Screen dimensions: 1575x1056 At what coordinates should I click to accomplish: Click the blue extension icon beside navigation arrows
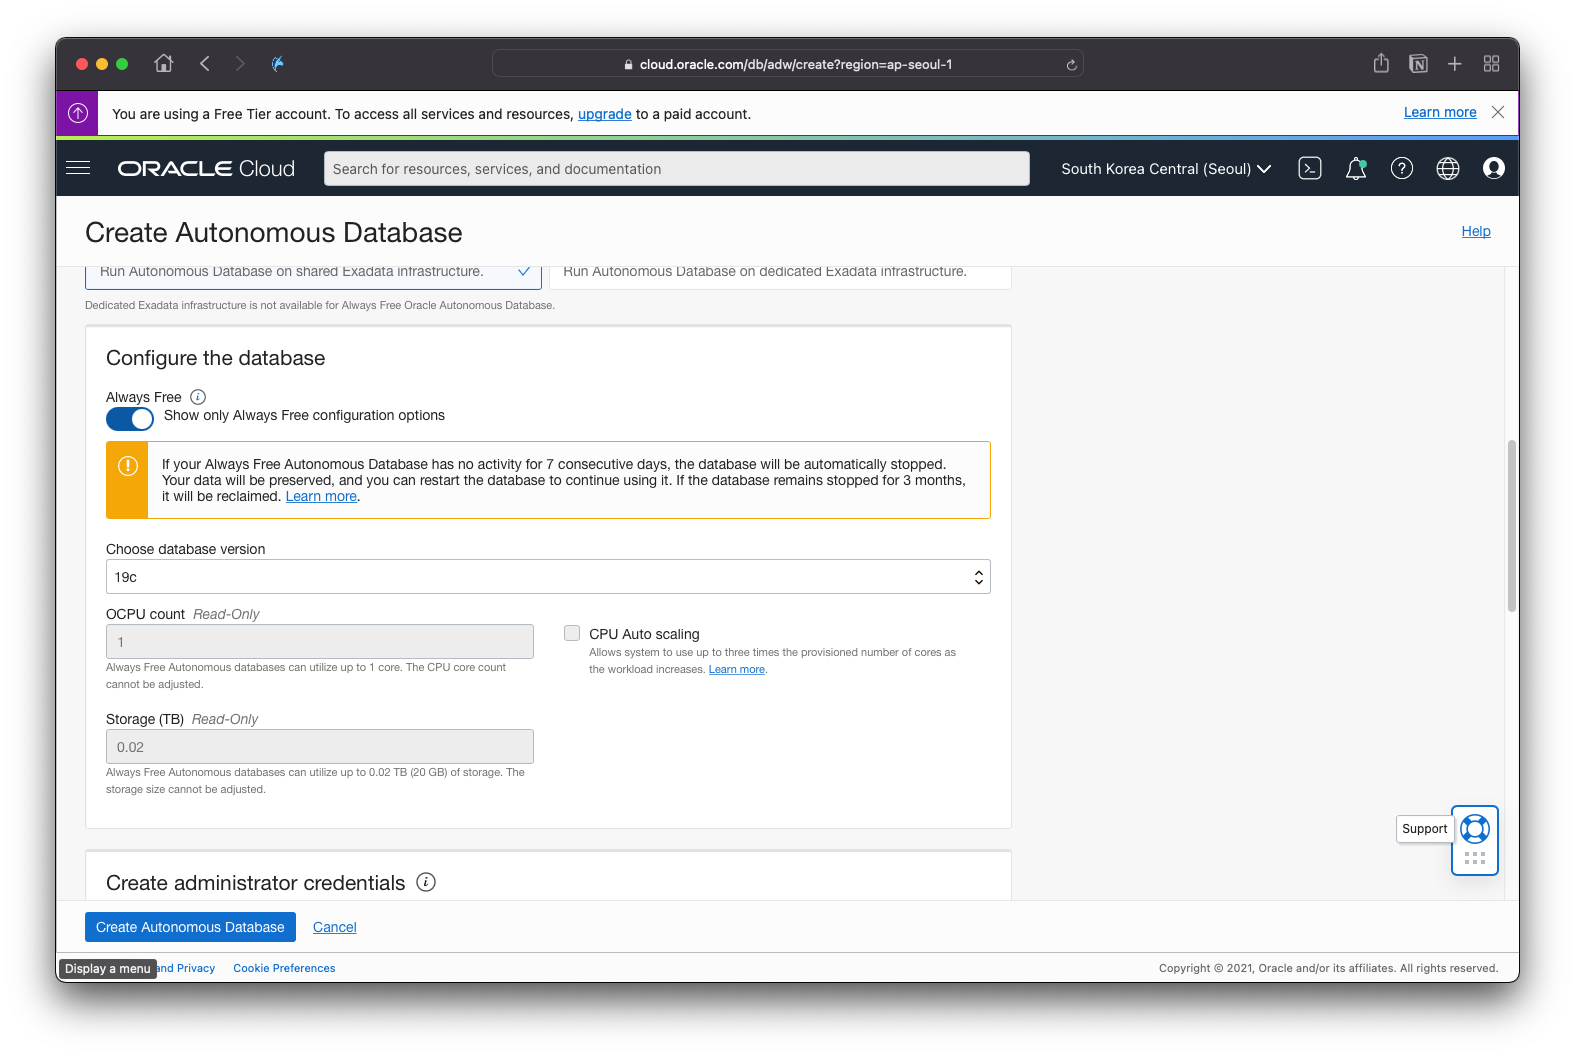(278, 64)
